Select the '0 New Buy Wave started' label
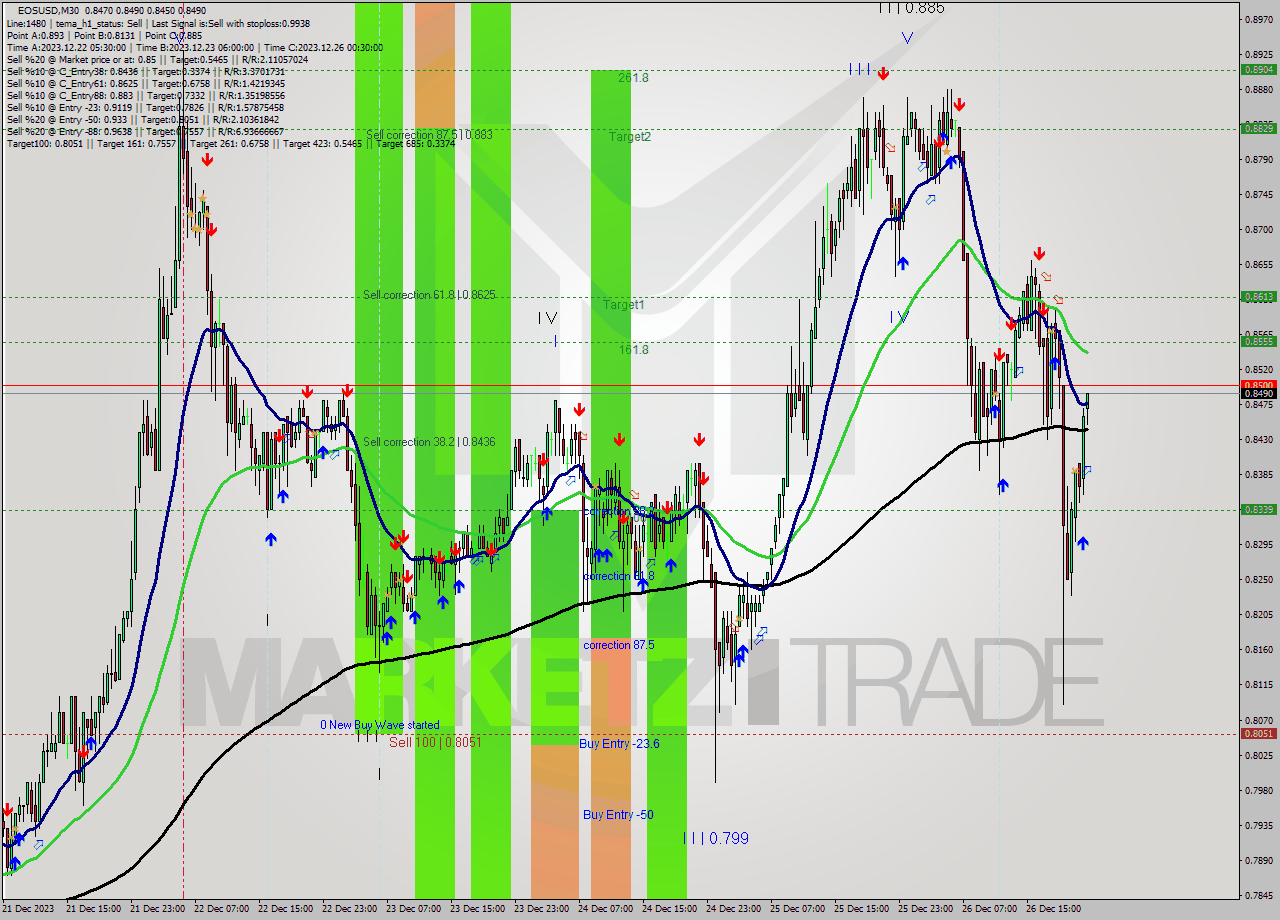The height and width of the screenshot is (920, 1280). coord(379,725)
